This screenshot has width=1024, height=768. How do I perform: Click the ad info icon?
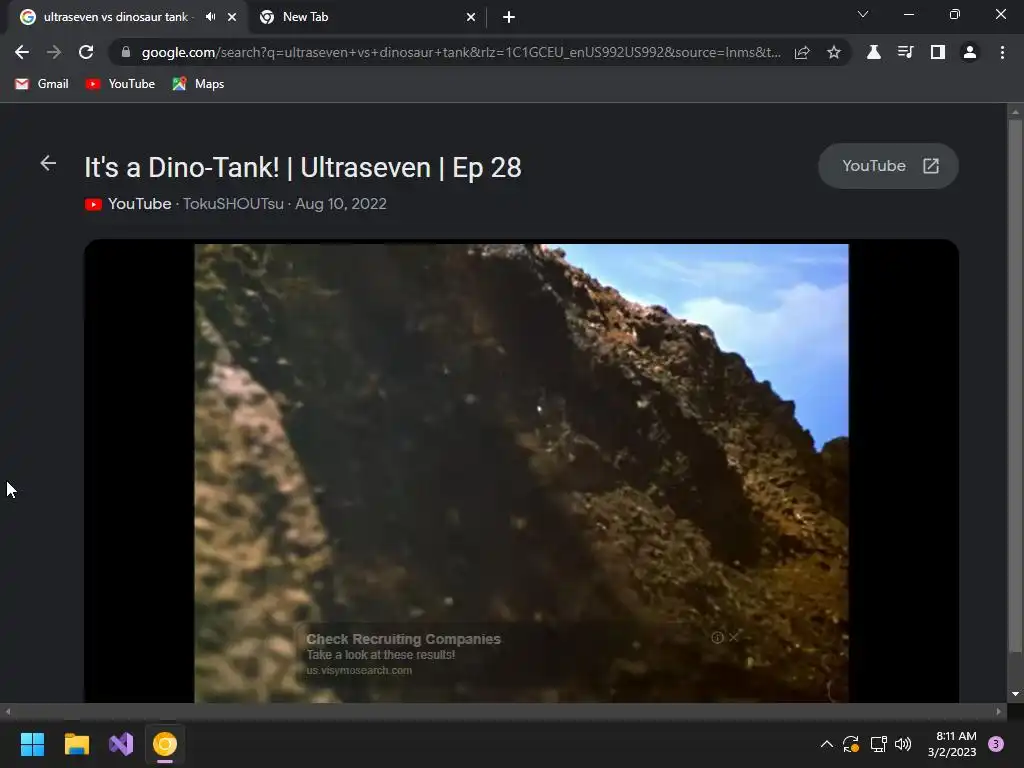717,637
